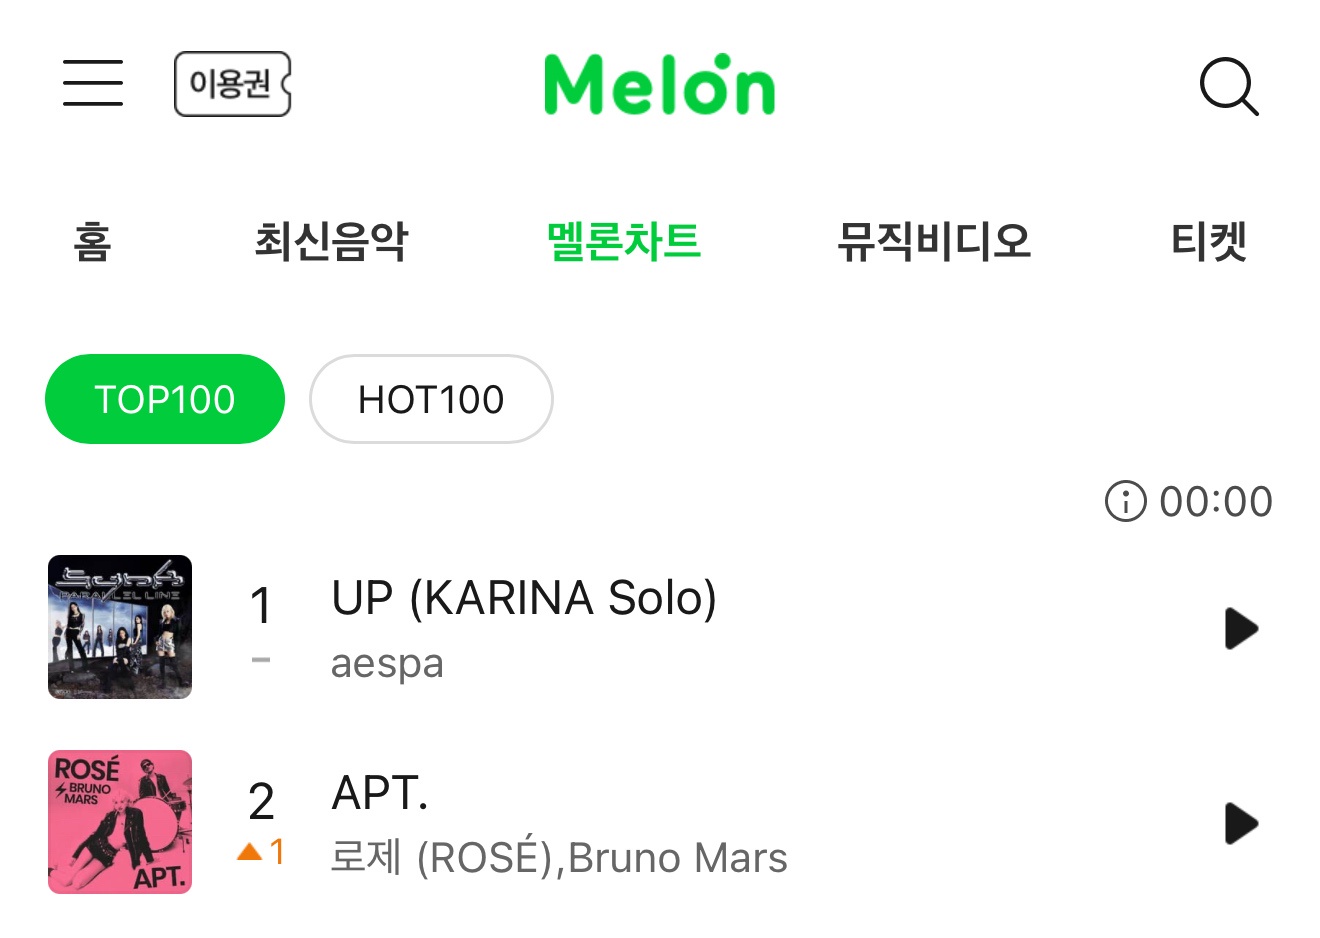Switch to the HOT100 chart

click(431, 399)
